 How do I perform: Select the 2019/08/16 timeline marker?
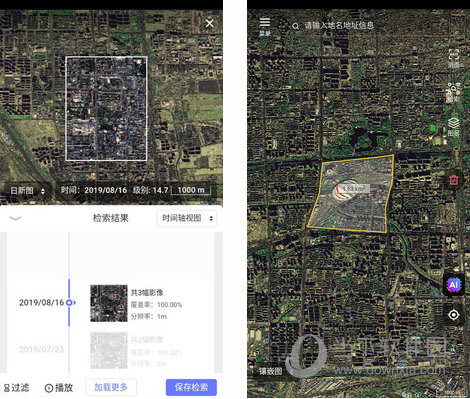coord(69,303)
